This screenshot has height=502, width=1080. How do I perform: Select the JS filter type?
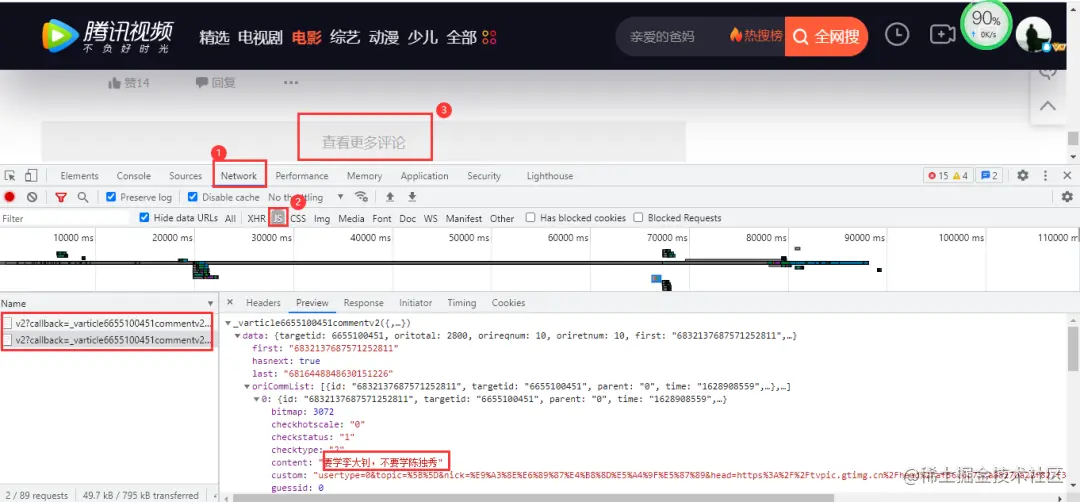click(x=278, y=218)
